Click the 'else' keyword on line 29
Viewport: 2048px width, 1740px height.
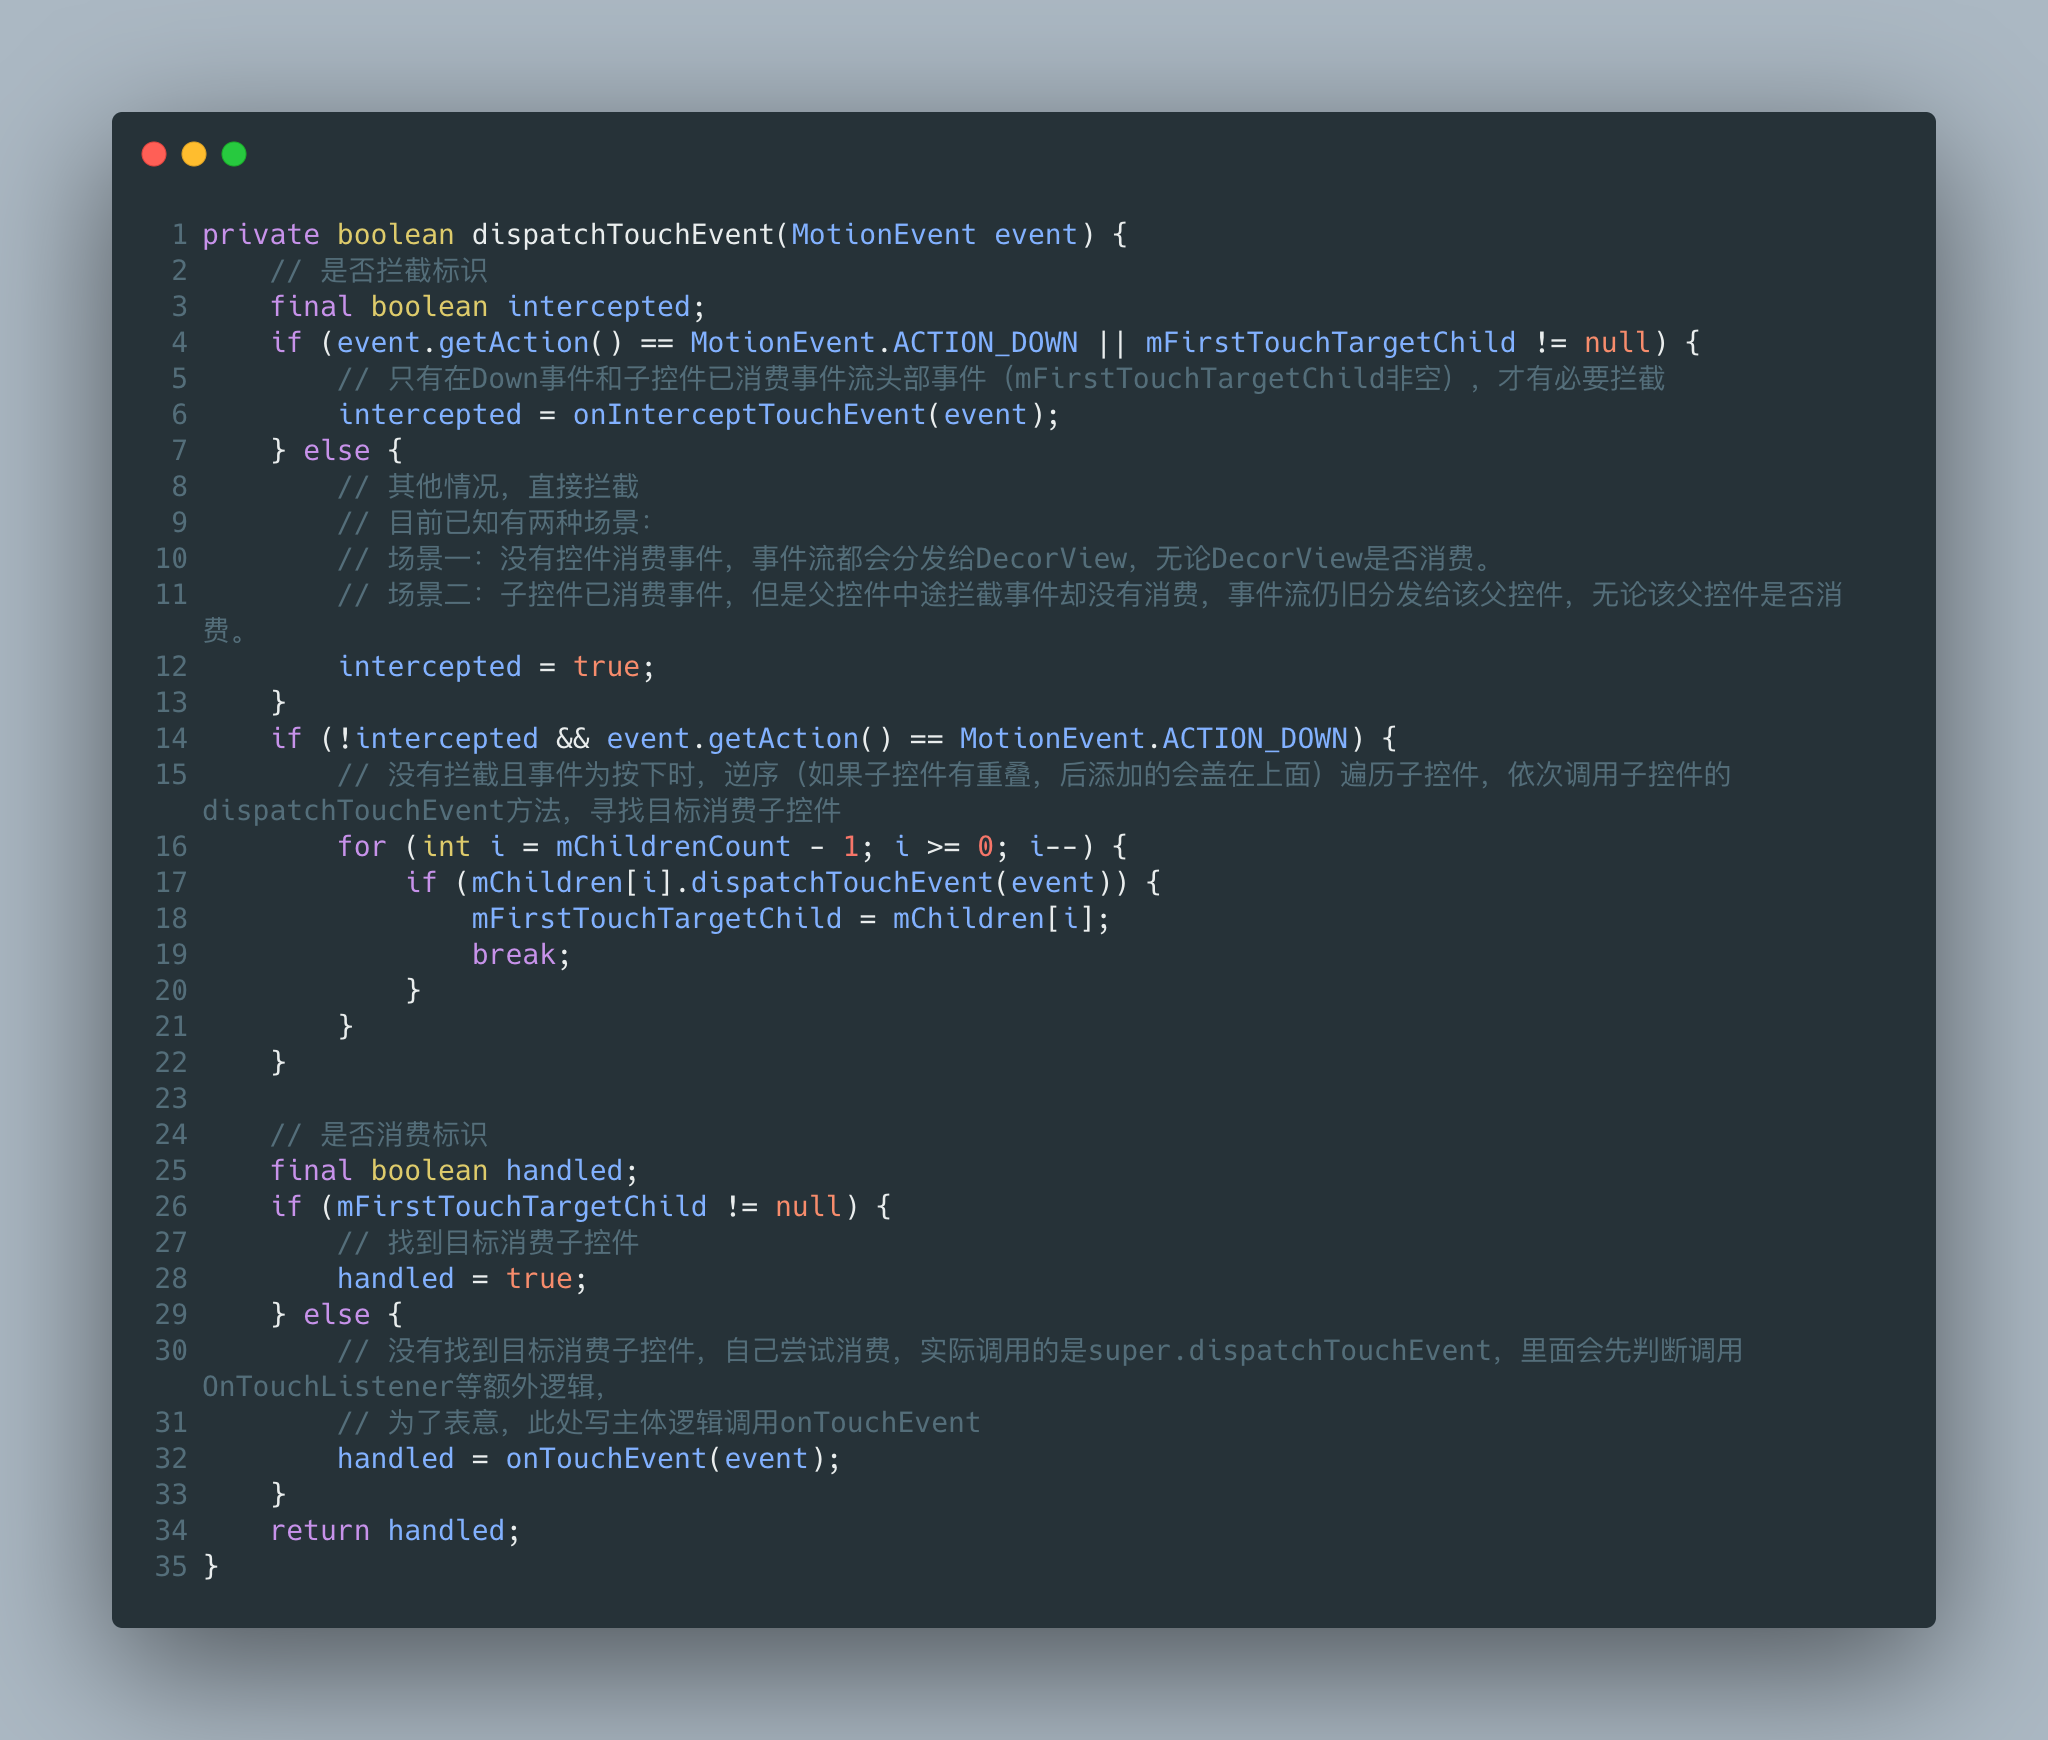[x=336, y=1315]
